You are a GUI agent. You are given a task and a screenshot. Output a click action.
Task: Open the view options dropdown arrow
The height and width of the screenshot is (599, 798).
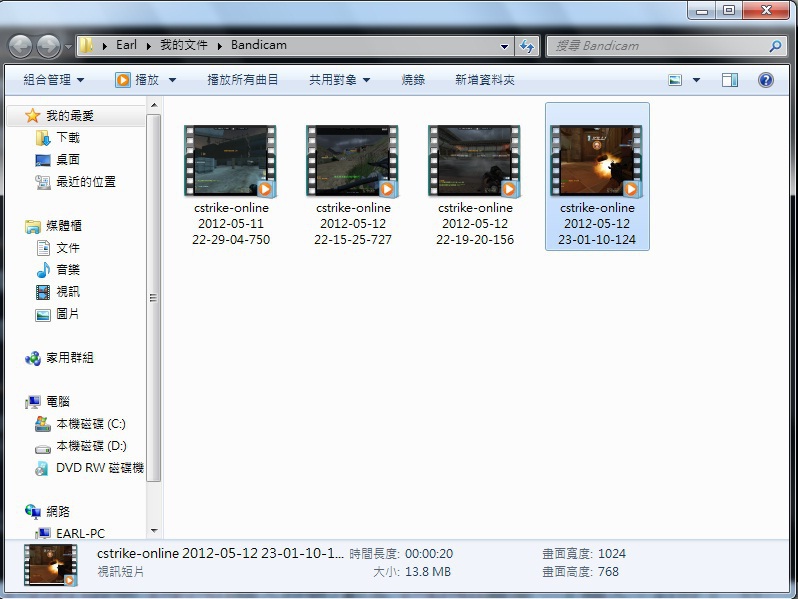[696, 80]
